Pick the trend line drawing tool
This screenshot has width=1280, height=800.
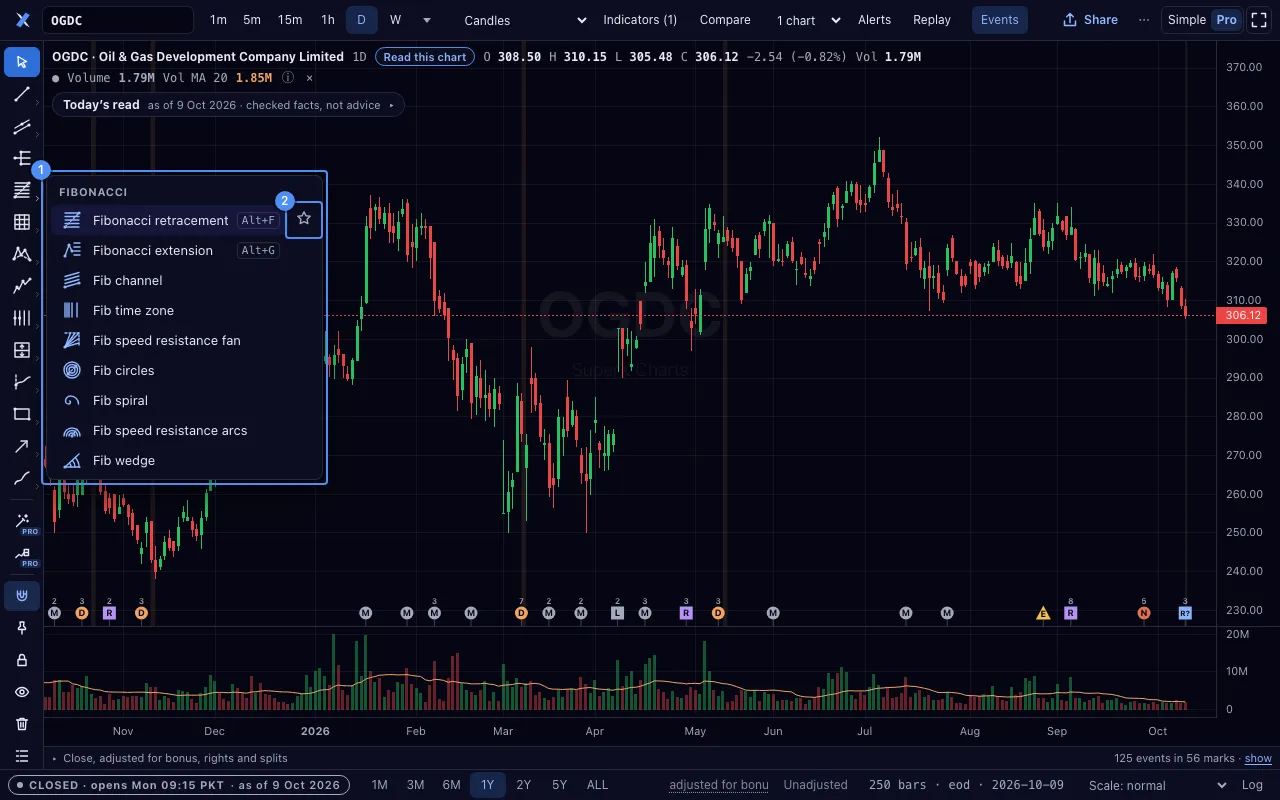[22, 94]
